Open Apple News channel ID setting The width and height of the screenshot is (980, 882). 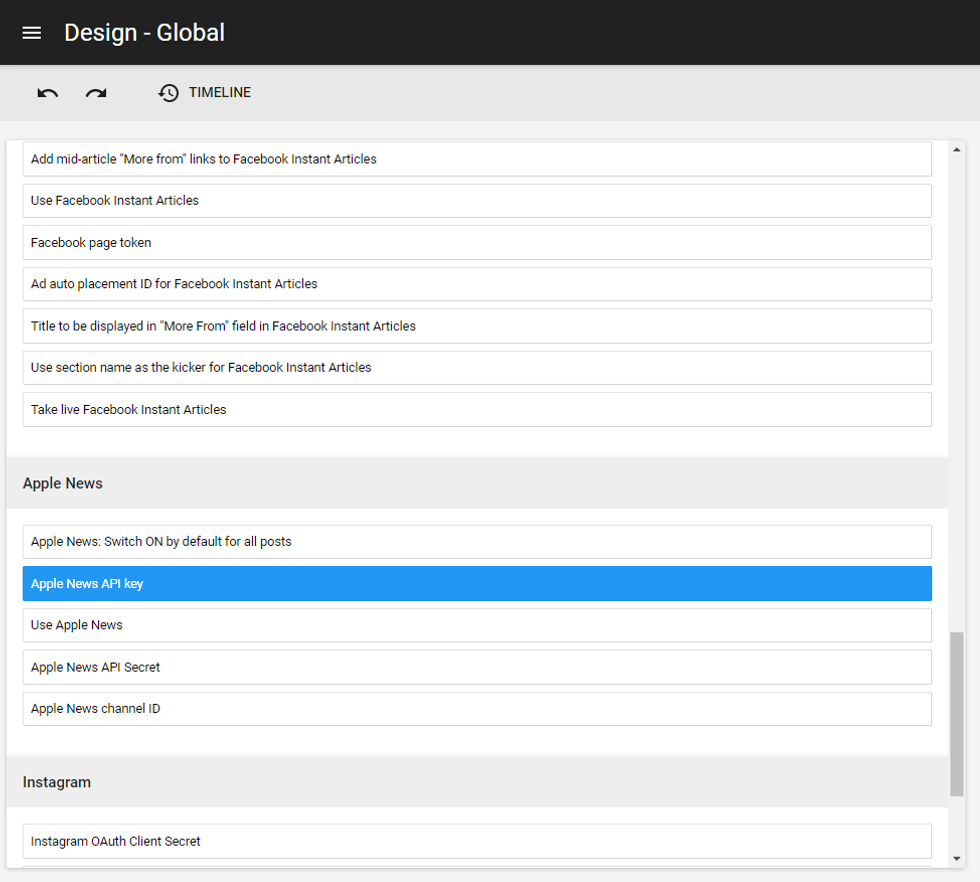(477, 709)
